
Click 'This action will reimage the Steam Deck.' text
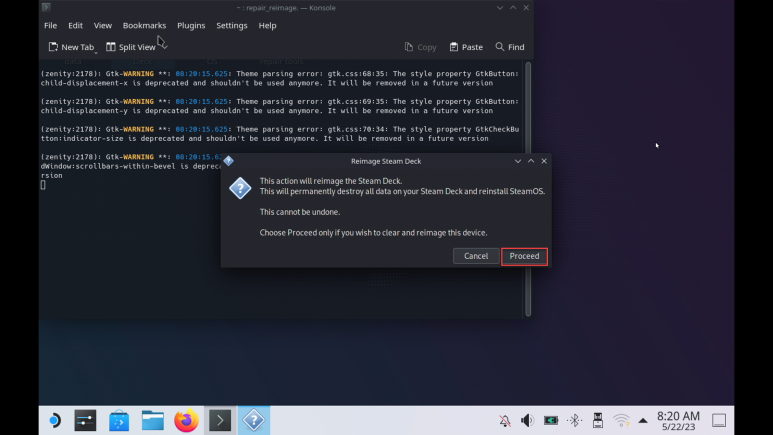coord(331,181)
